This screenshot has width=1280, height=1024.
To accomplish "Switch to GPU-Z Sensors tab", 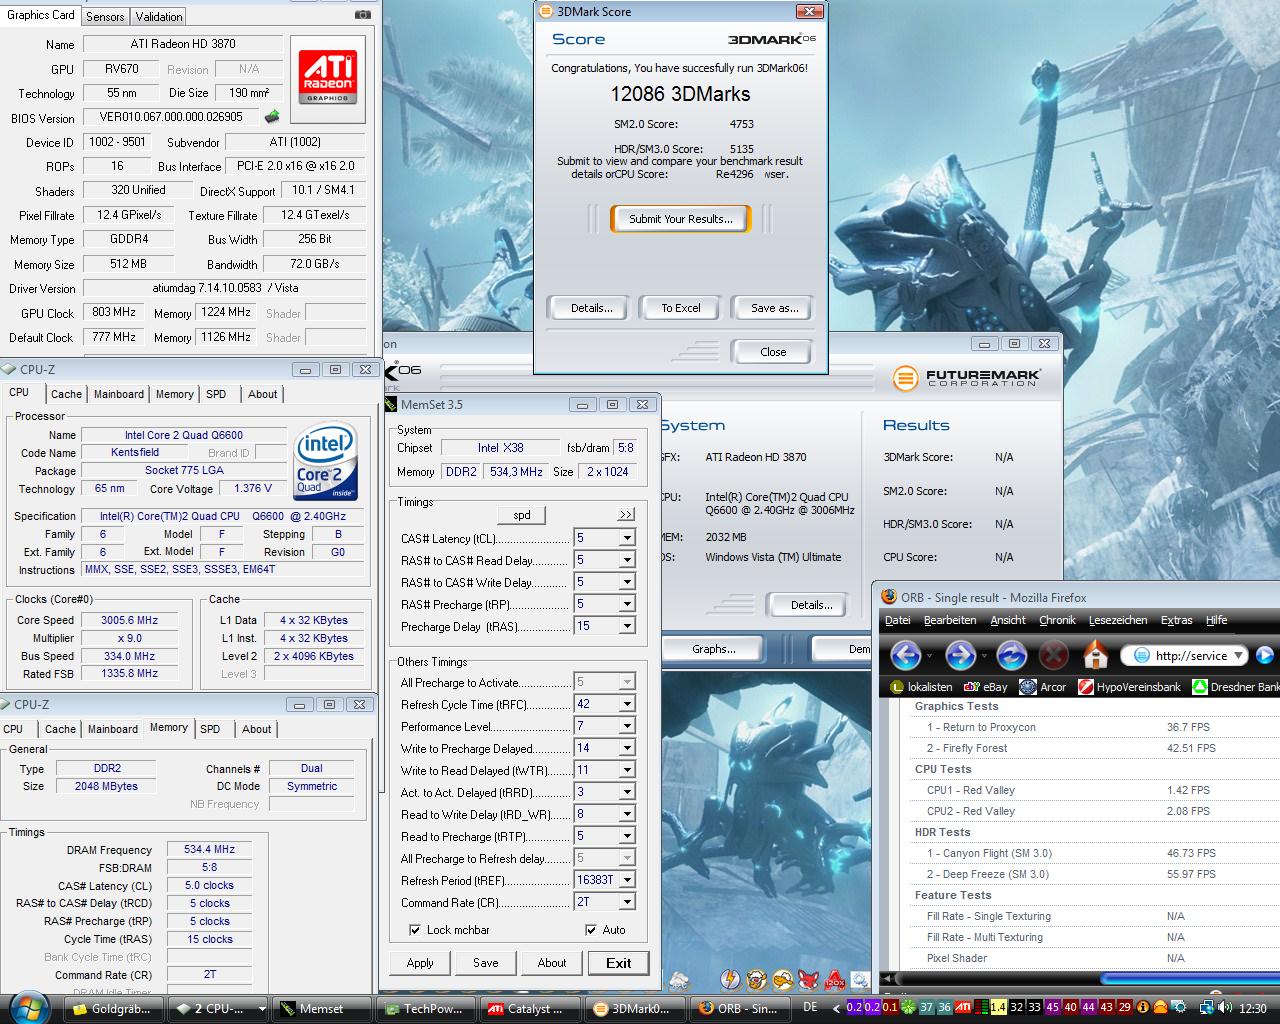I will [105, 17].
